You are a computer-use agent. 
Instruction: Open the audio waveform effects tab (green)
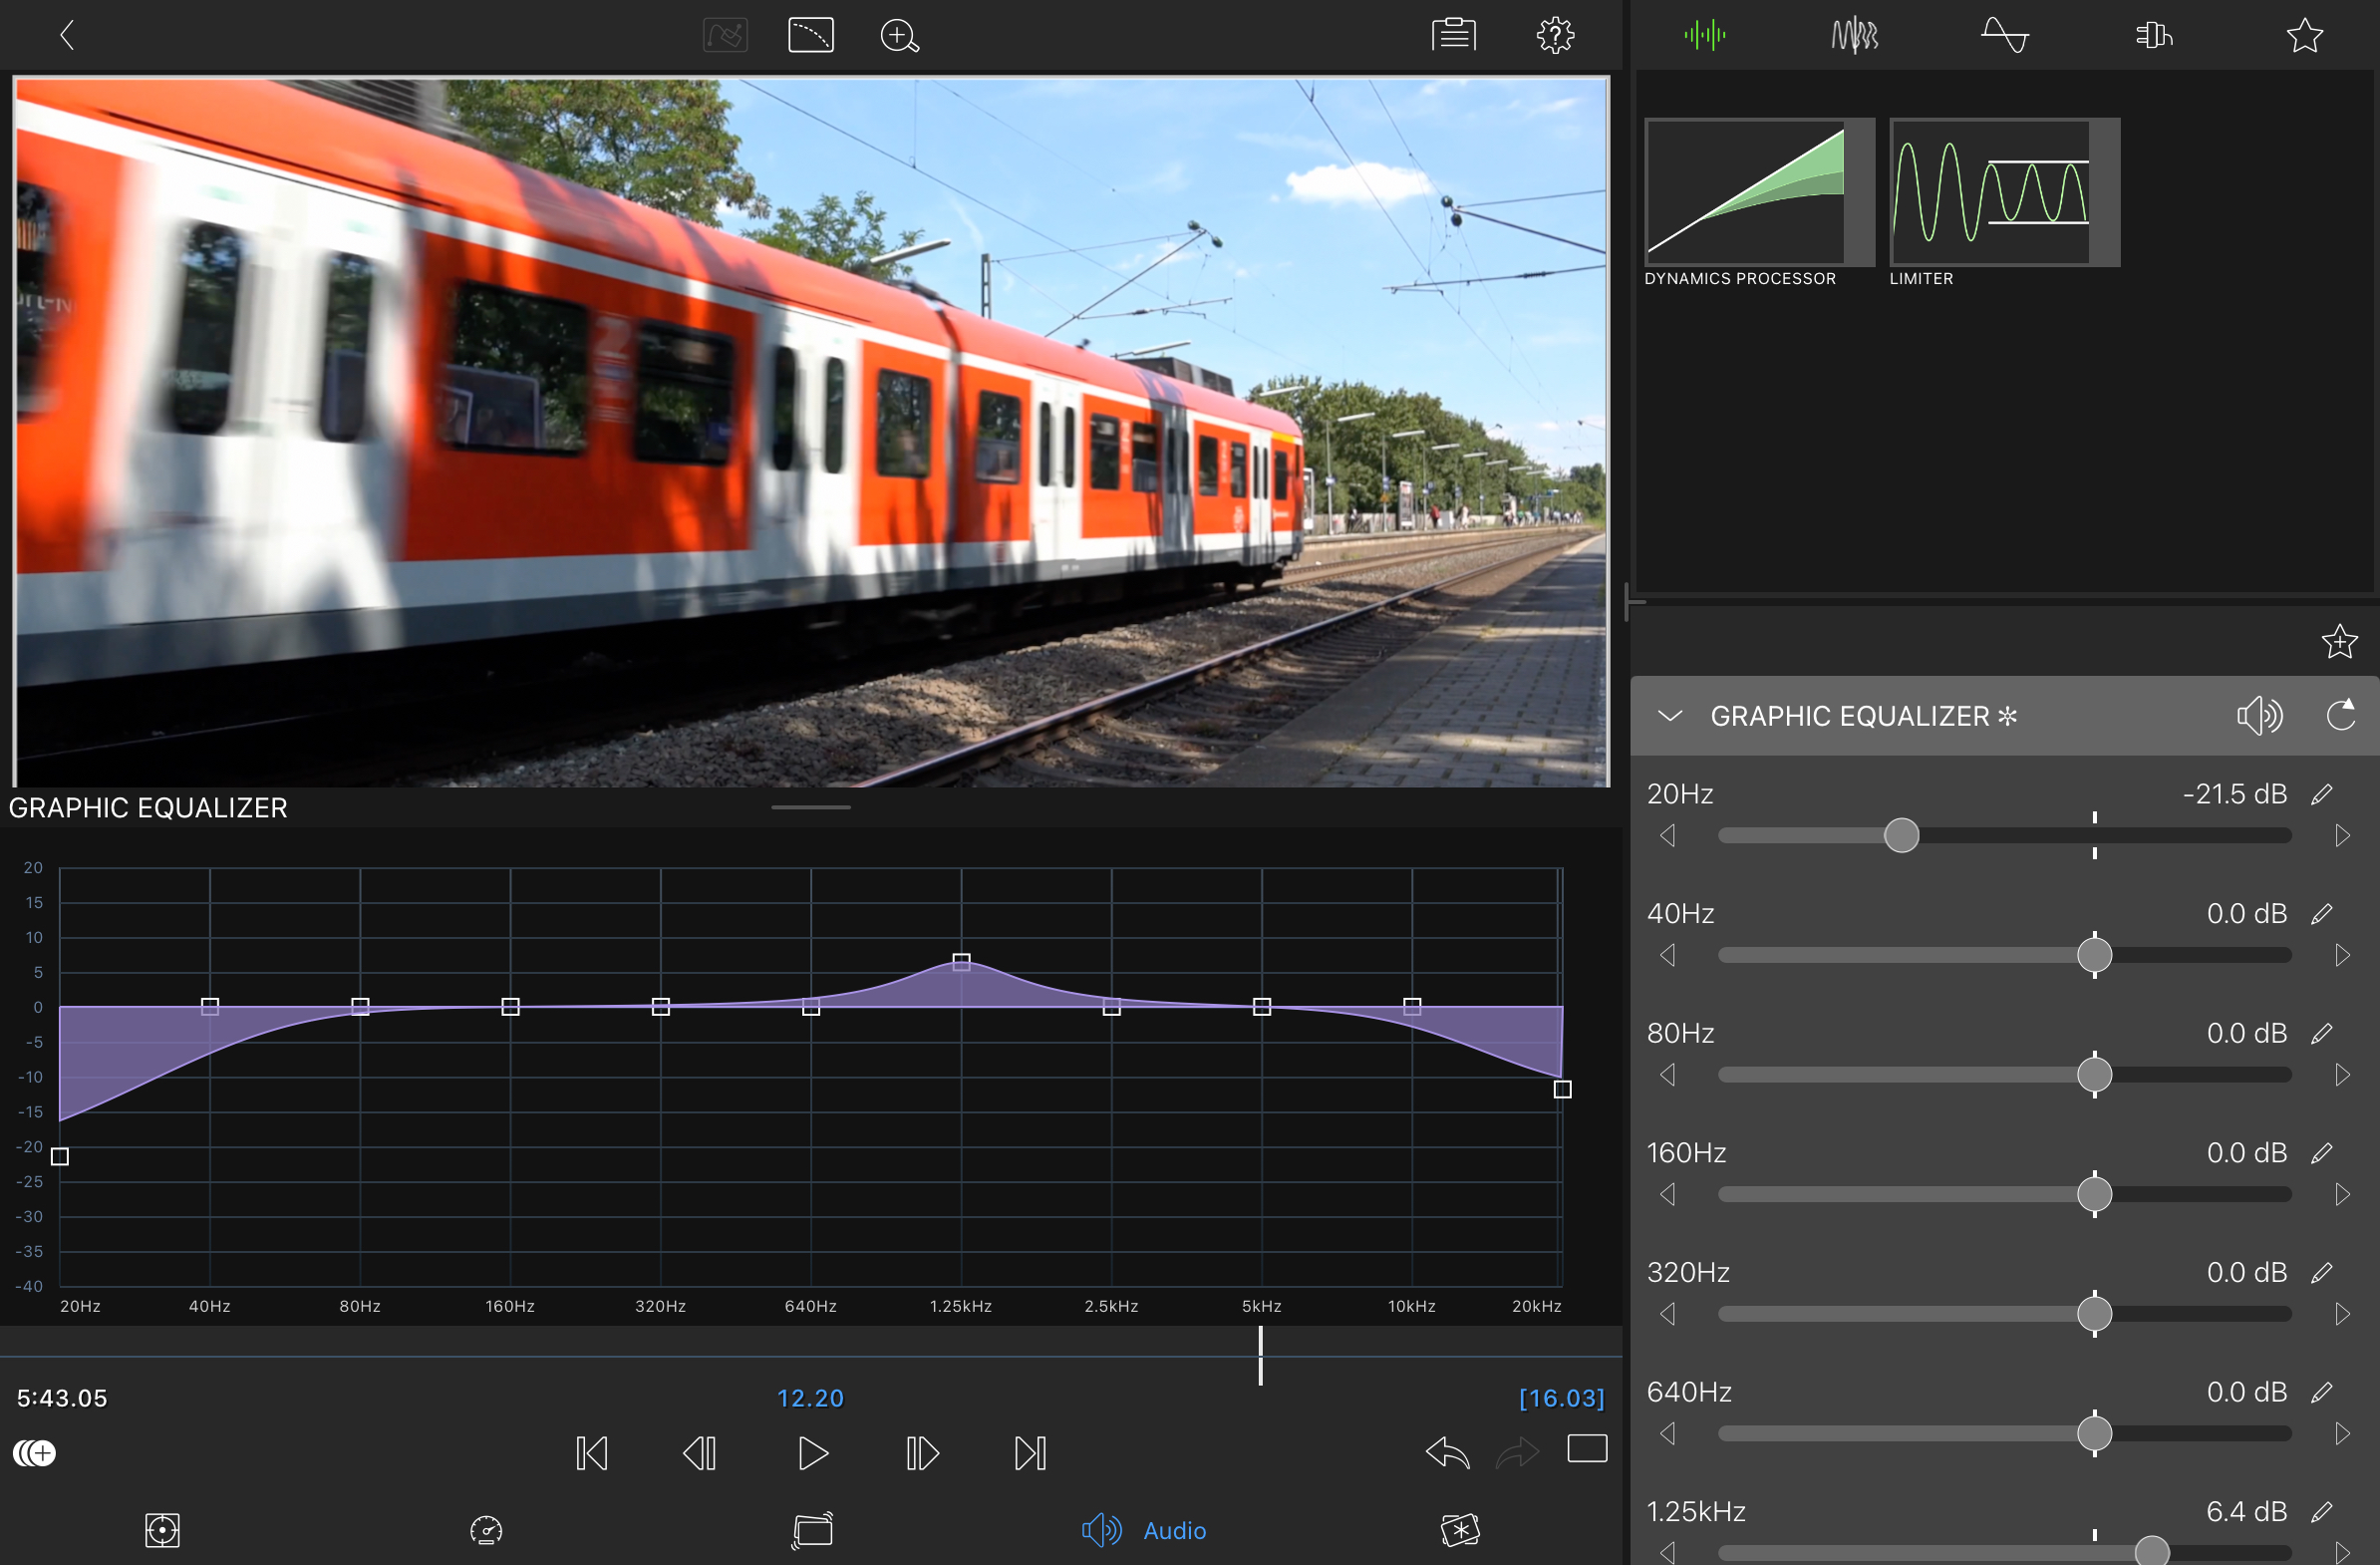[x=1704, y=36]
